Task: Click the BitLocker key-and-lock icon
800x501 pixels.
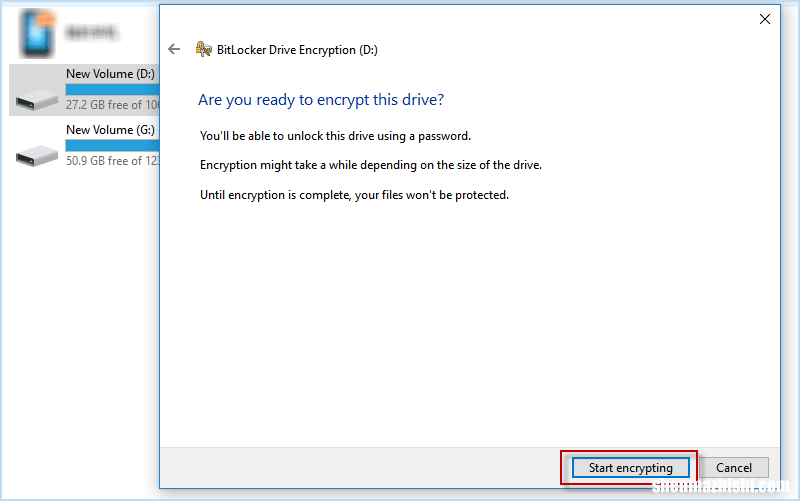Action: (x=204, y=49)
